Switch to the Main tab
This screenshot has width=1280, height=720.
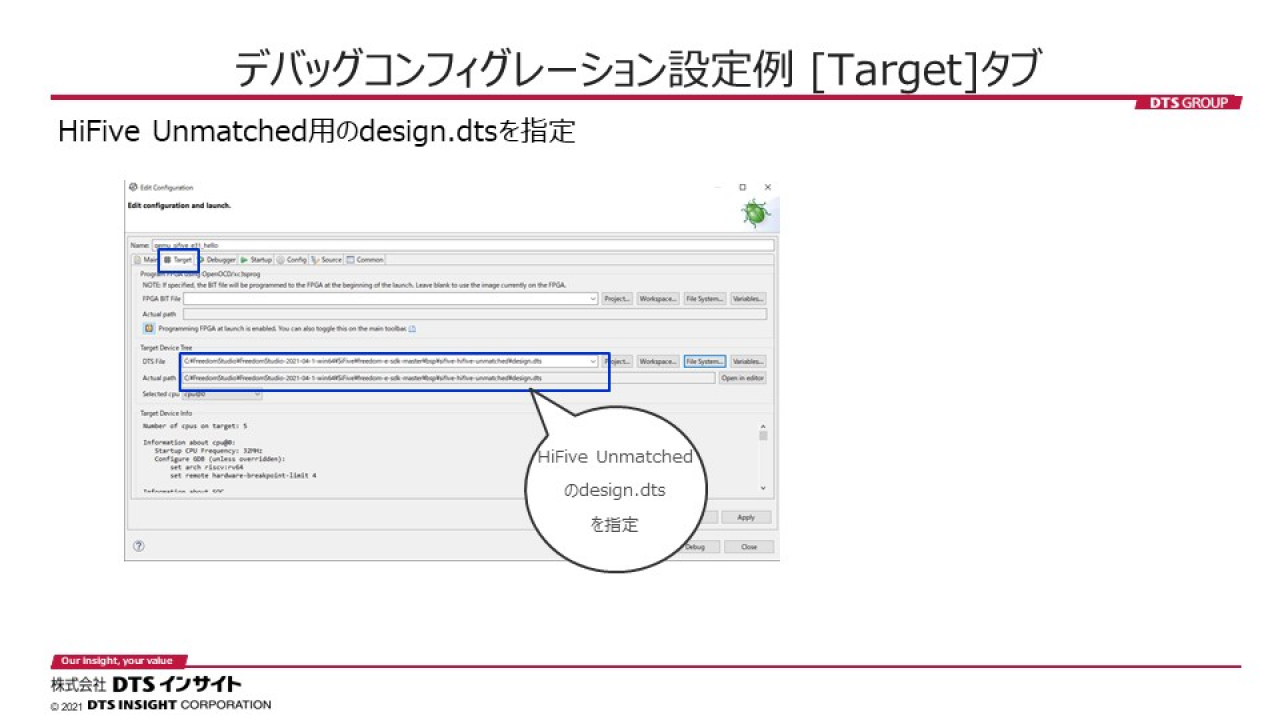pos(146,259)
